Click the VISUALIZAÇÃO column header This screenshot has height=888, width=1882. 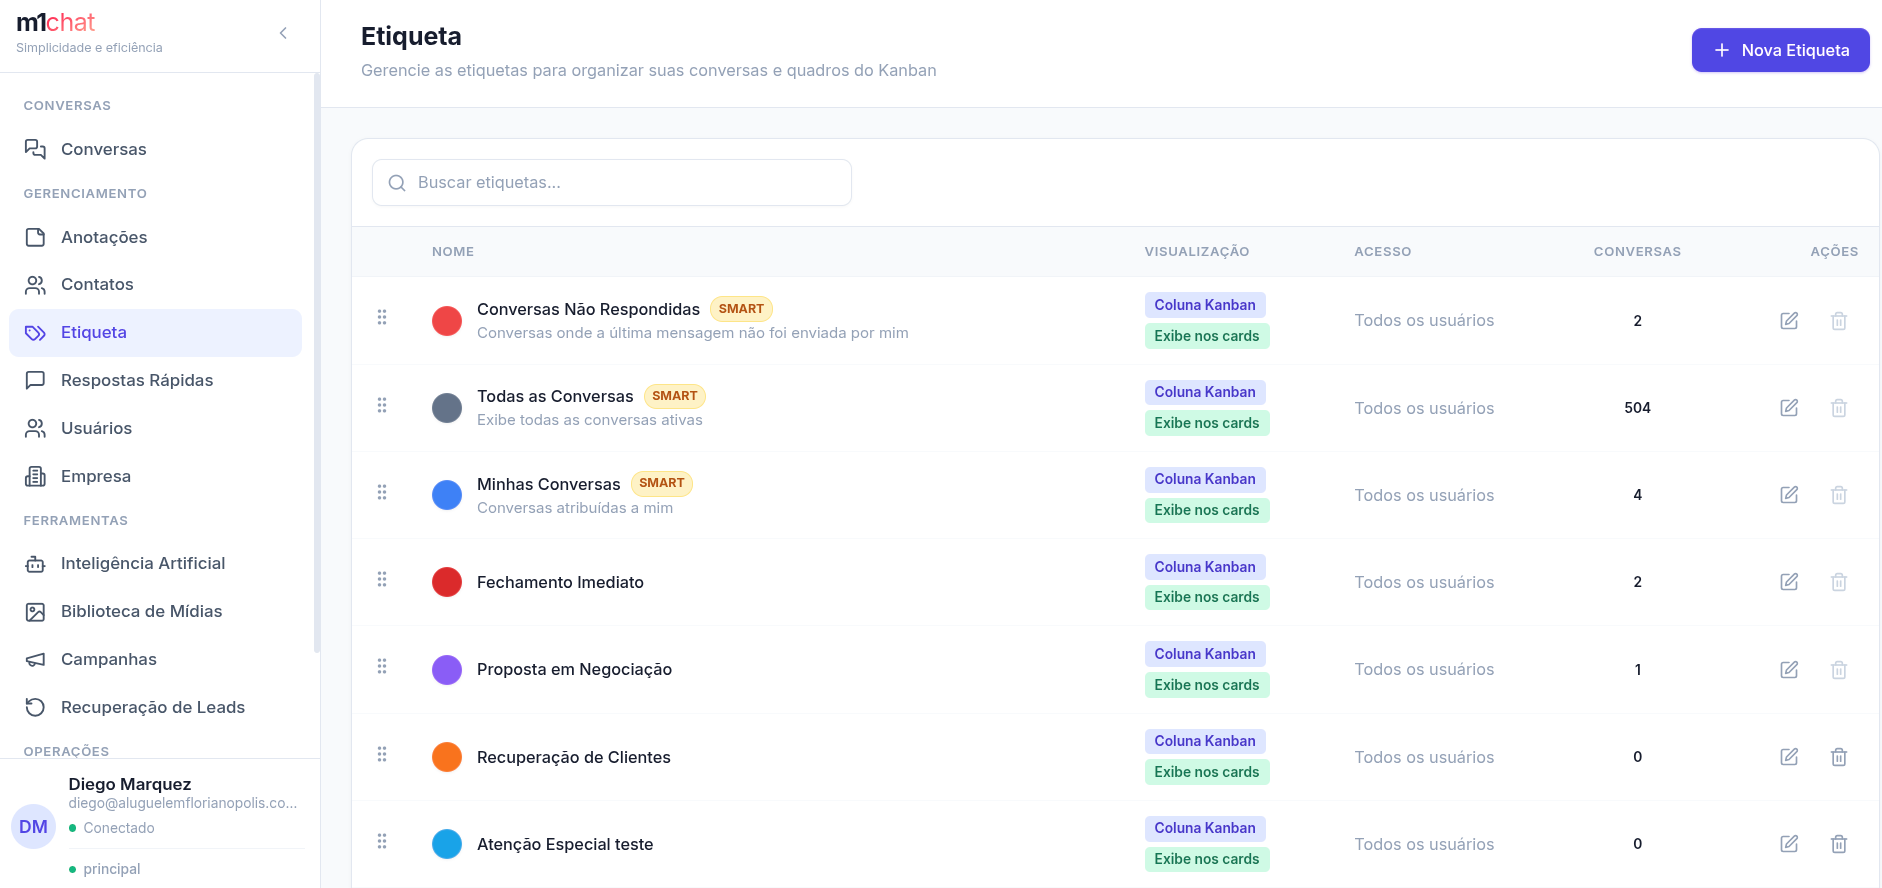pos(1197,252)
